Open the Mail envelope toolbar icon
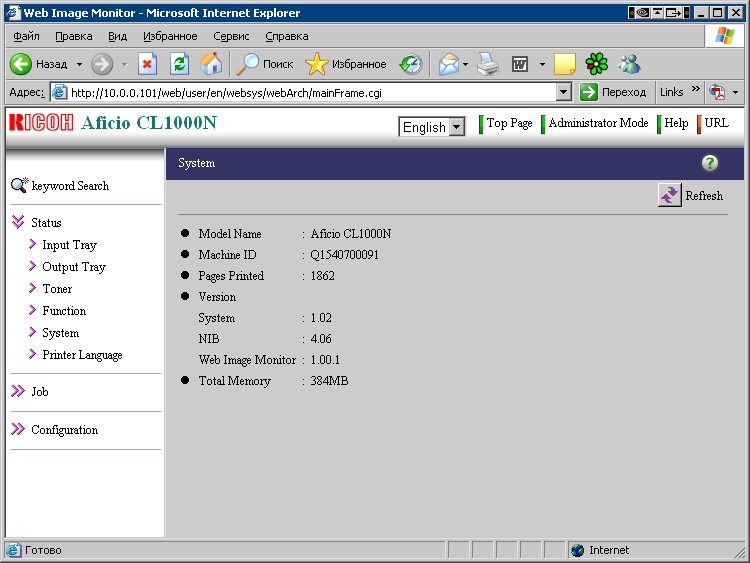Viewport: 750px width, 563px height. (x=449, y=64)
